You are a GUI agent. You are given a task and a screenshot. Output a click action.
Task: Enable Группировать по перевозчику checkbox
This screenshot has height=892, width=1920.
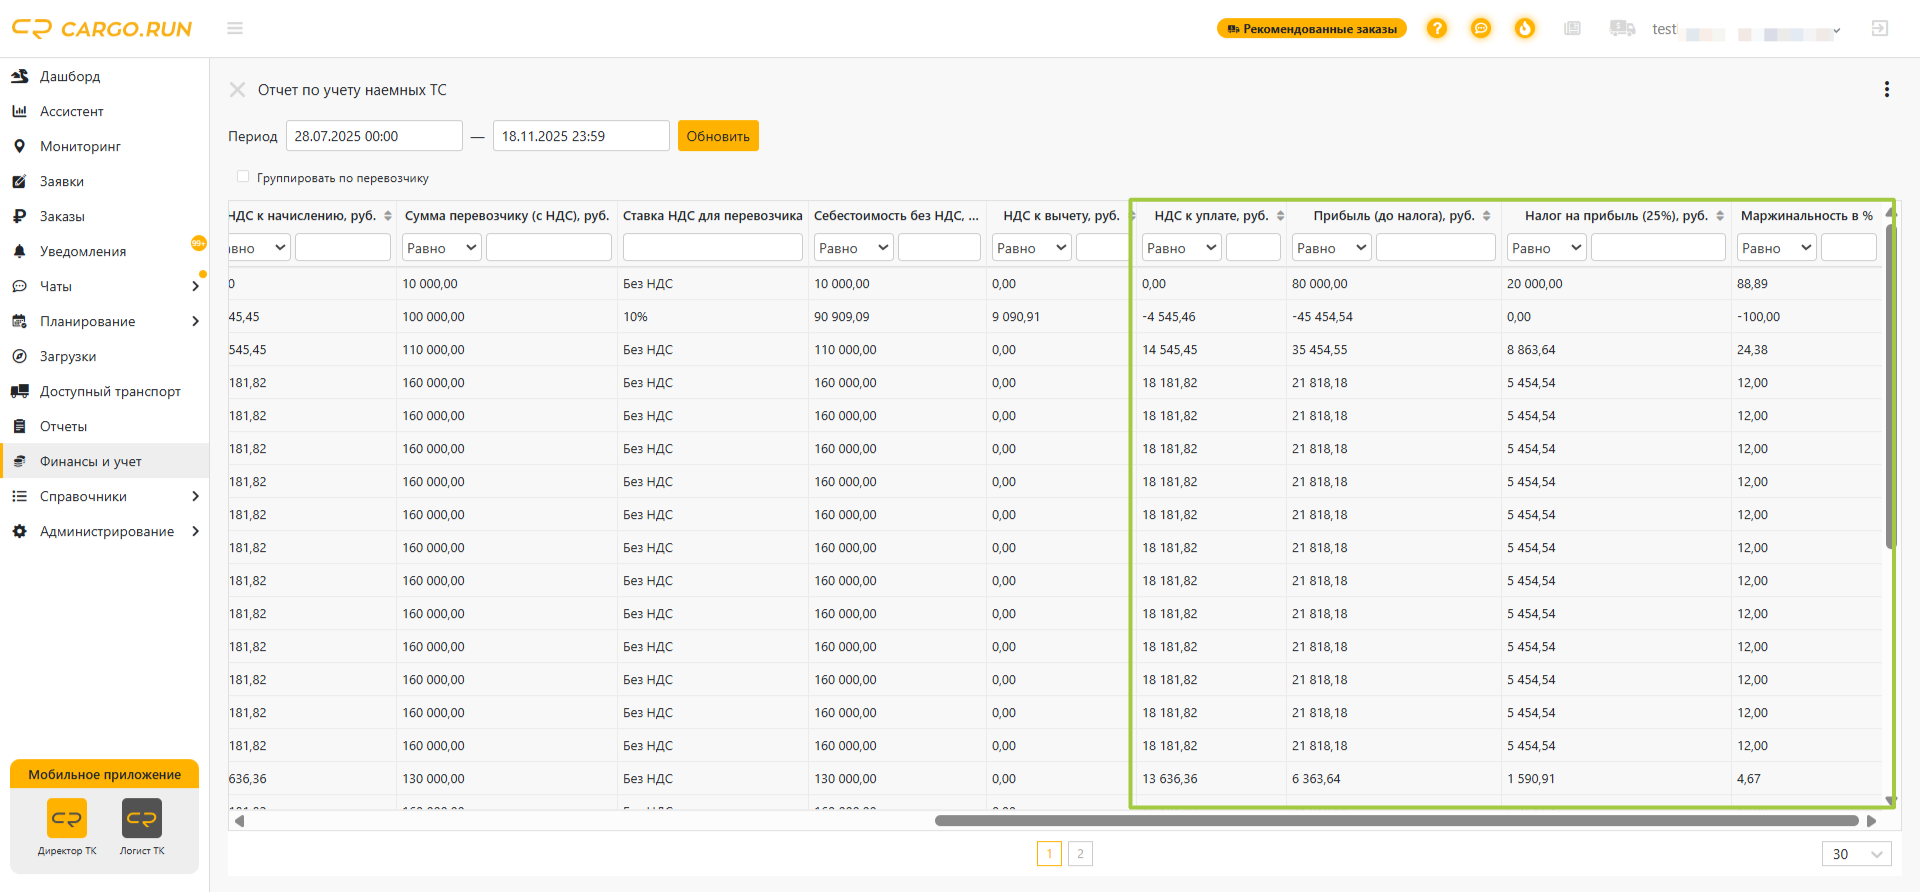(242, 177)
